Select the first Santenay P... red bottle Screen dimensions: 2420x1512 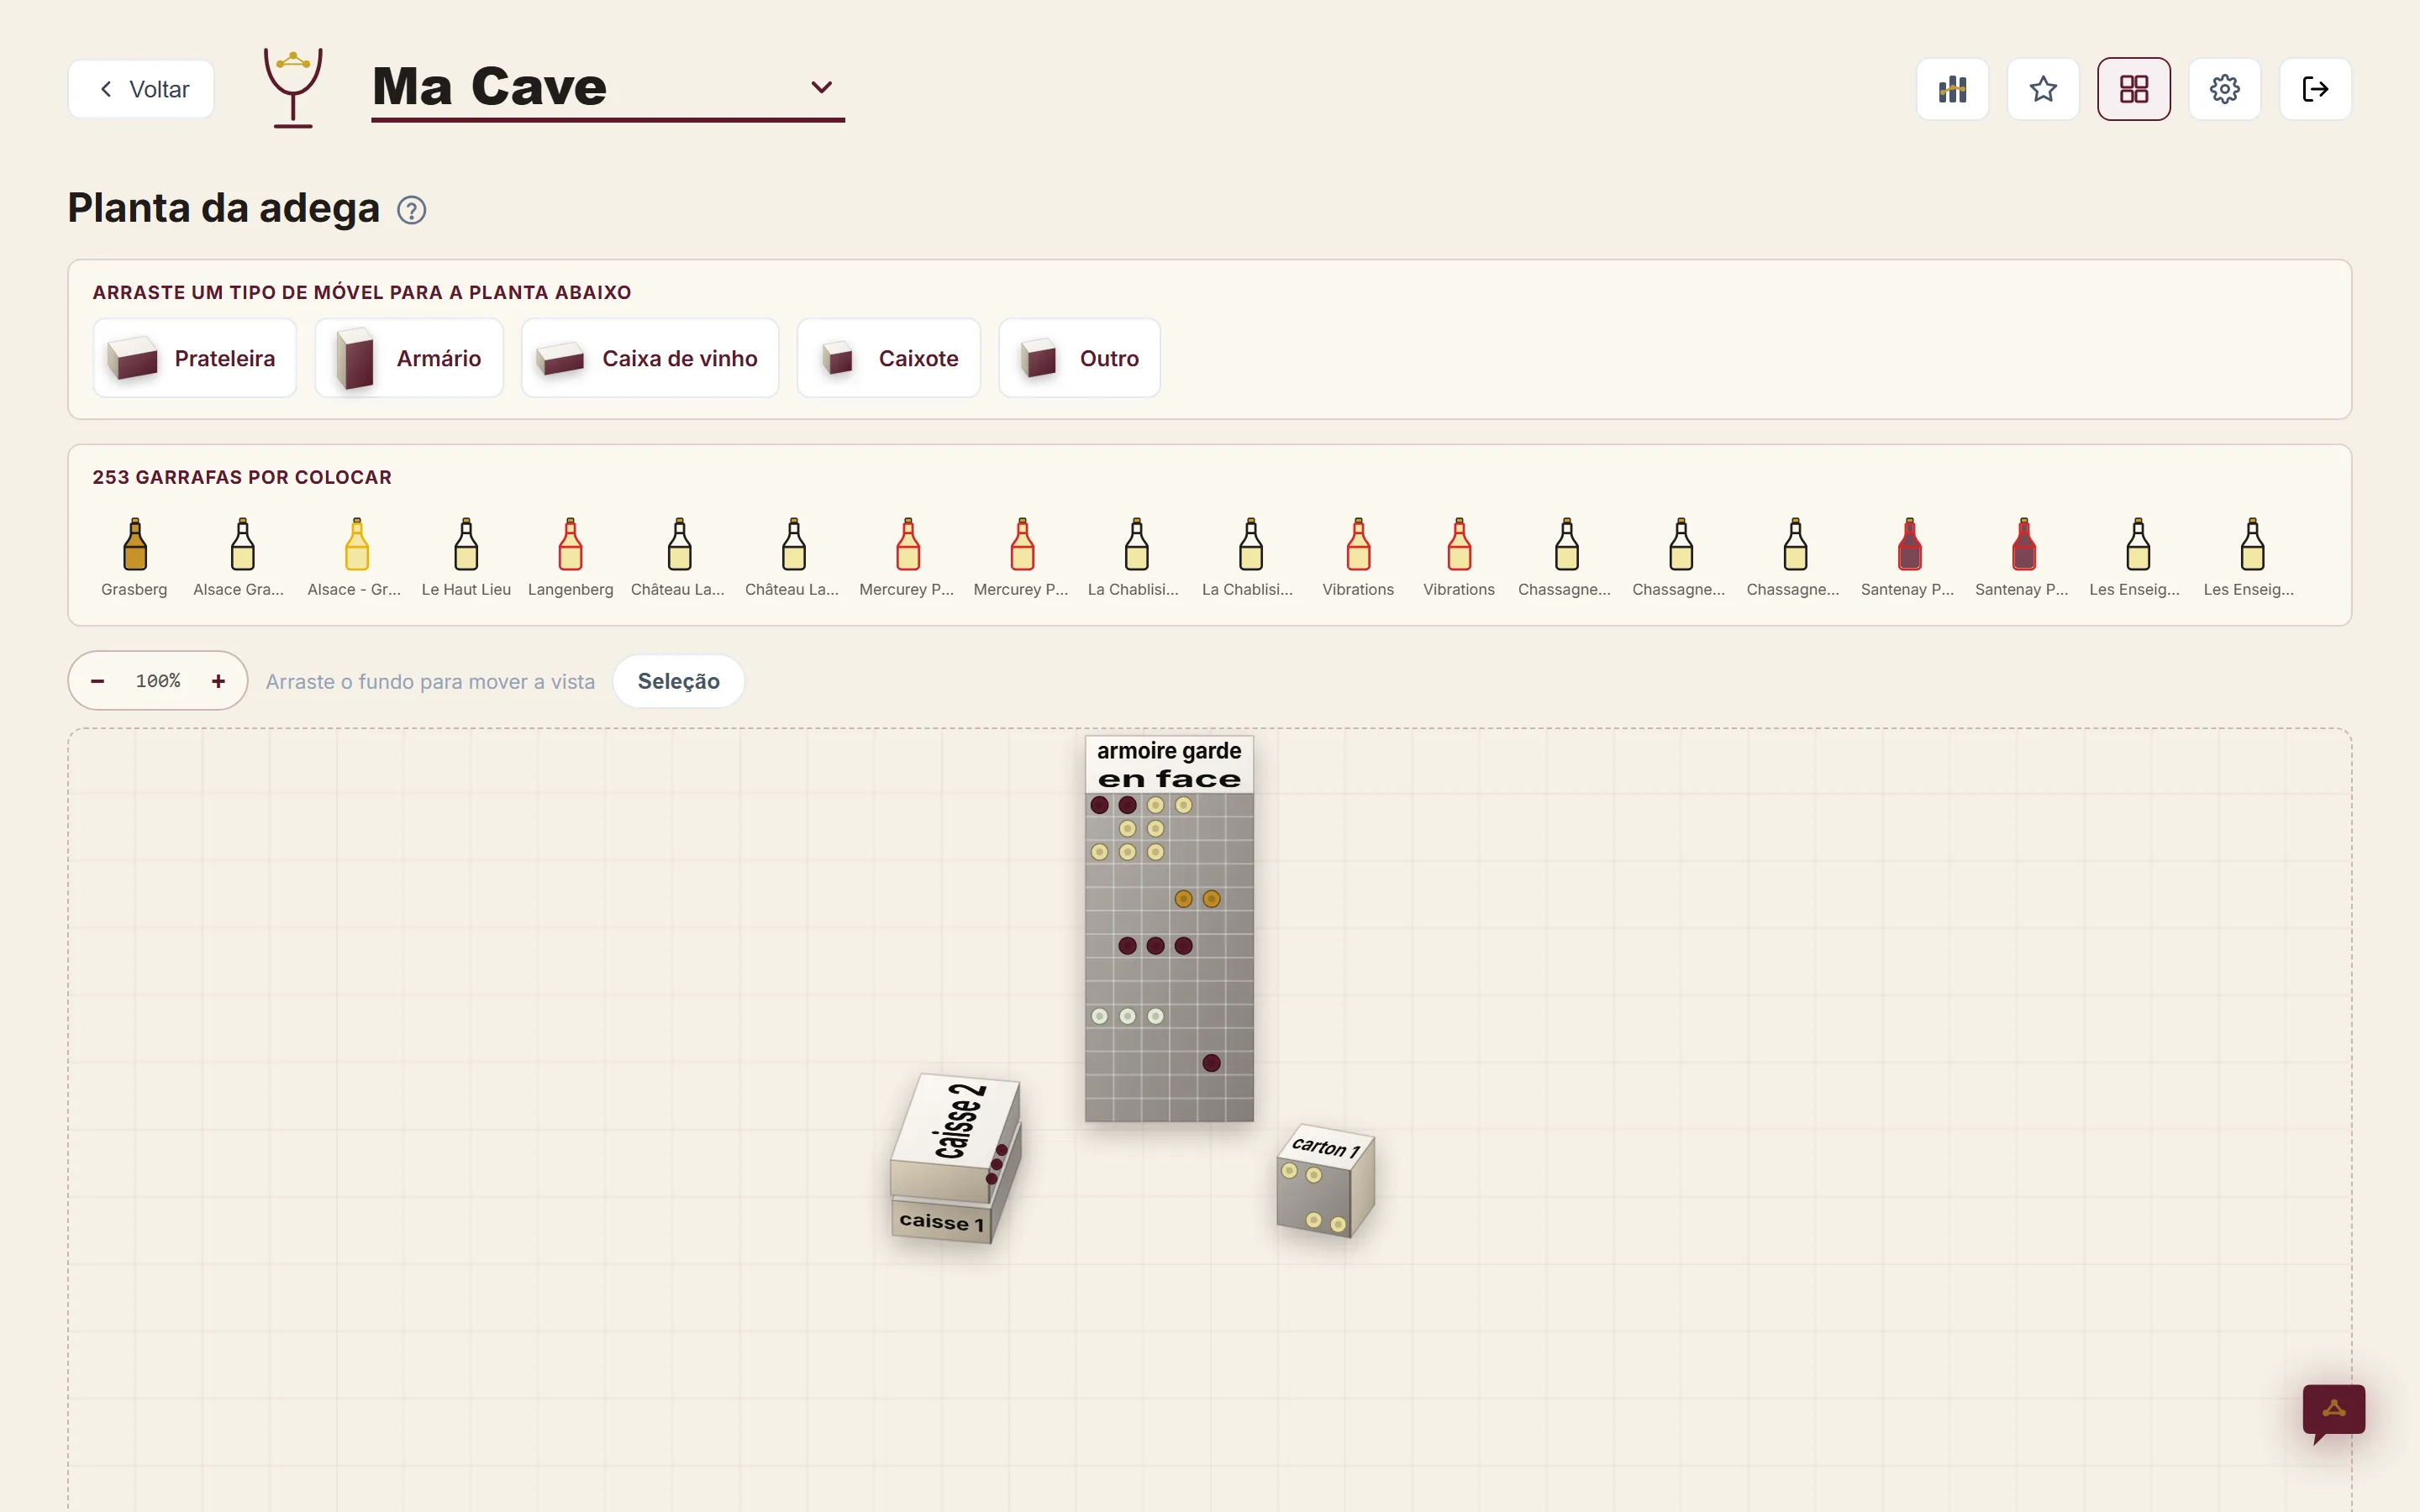pos(1908,558)
